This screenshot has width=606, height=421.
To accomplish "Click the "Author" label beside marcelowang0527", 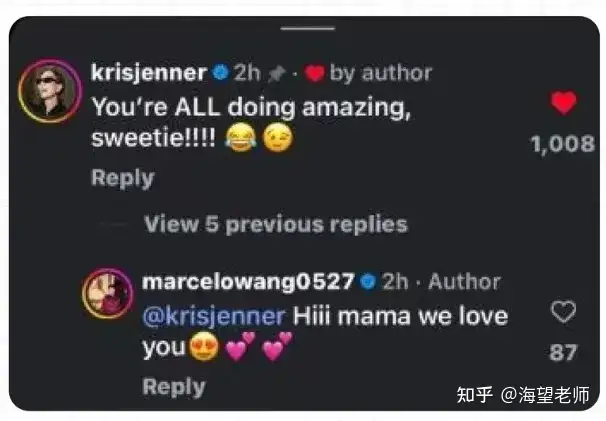I will (x=465, y=281).
